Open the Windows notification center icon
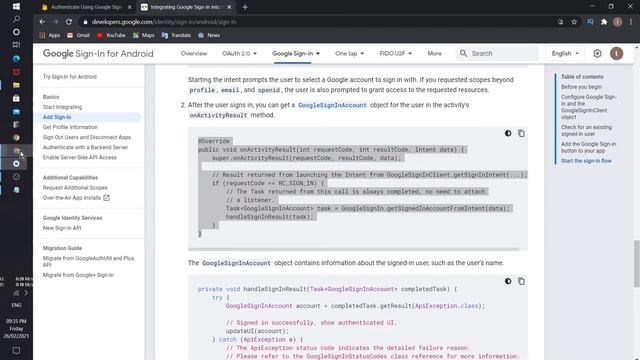 (16, 351)
